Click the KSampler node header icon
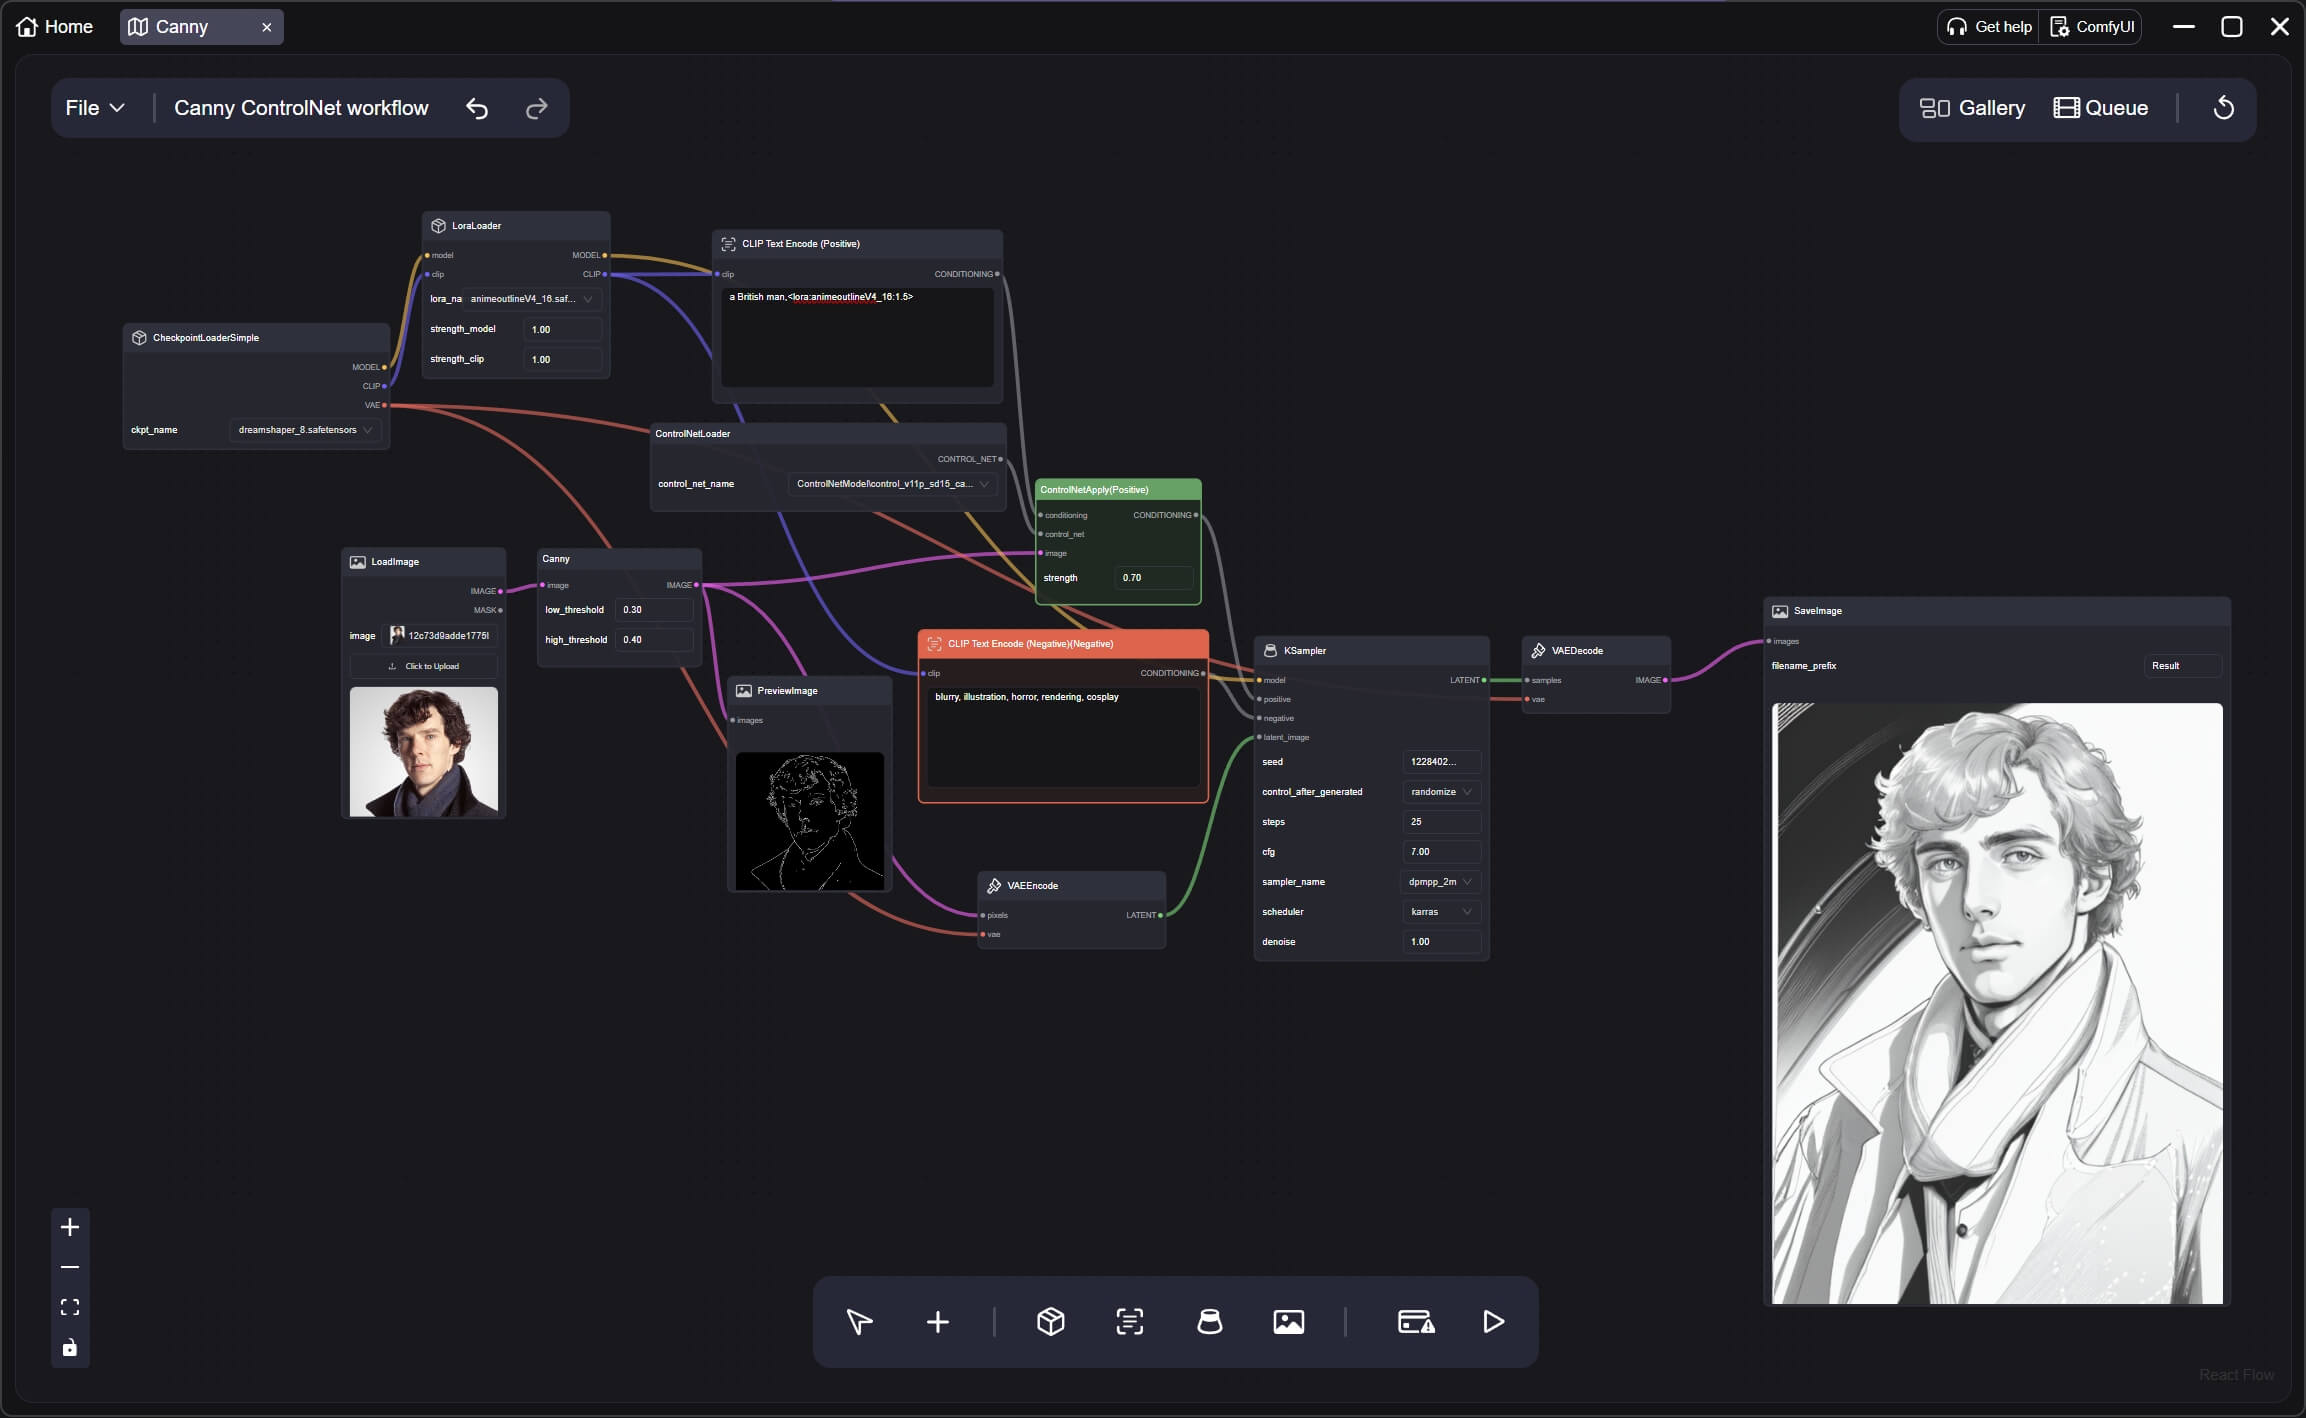Viewport: 2306px width, 1418px height. pos(1270,651)
